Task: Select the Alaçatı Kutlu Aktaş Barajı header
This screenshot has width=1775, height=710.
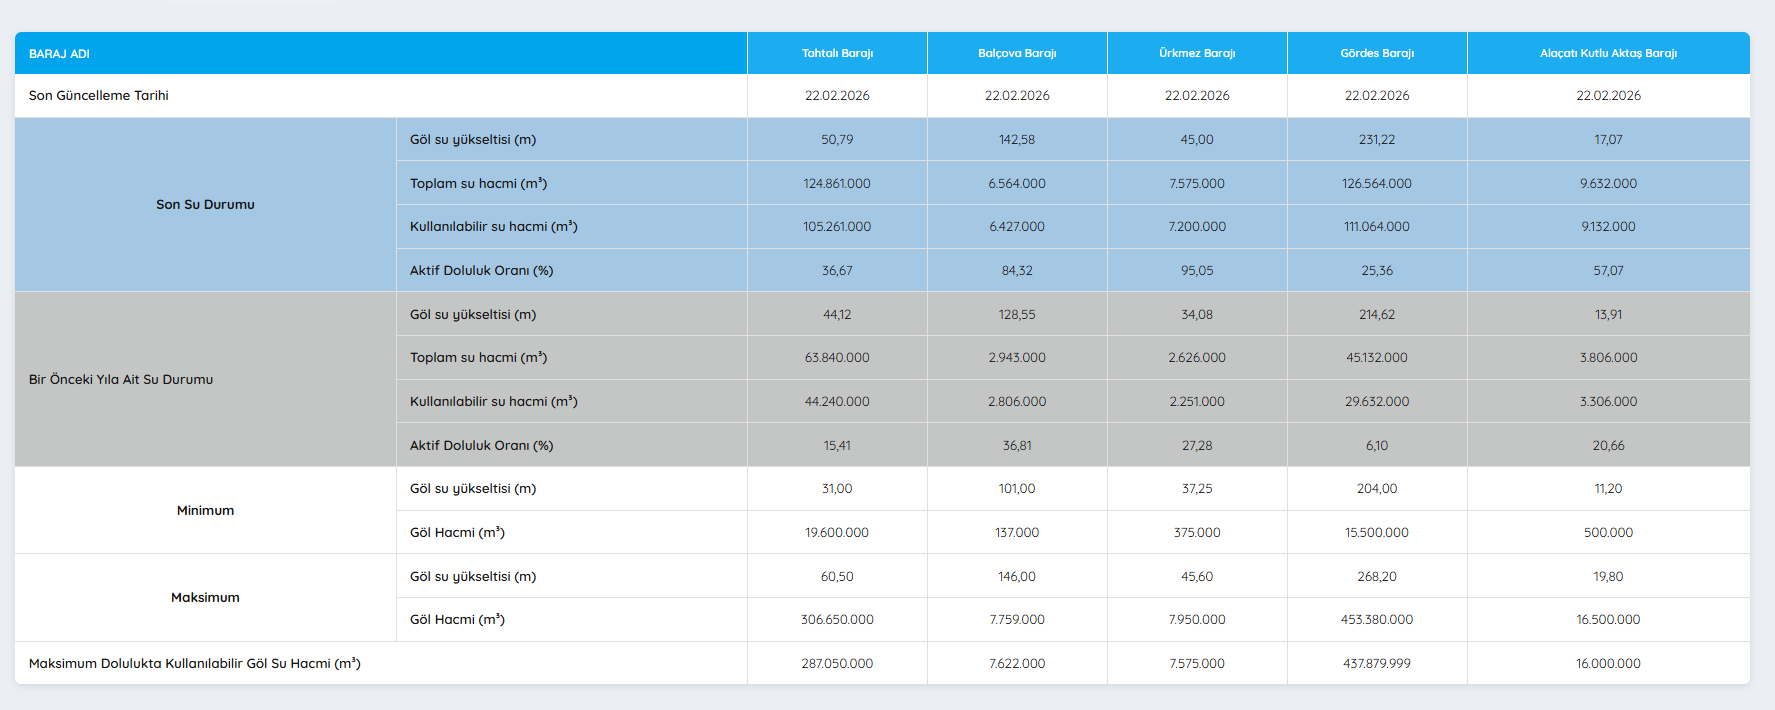Action: [1608, 54]
